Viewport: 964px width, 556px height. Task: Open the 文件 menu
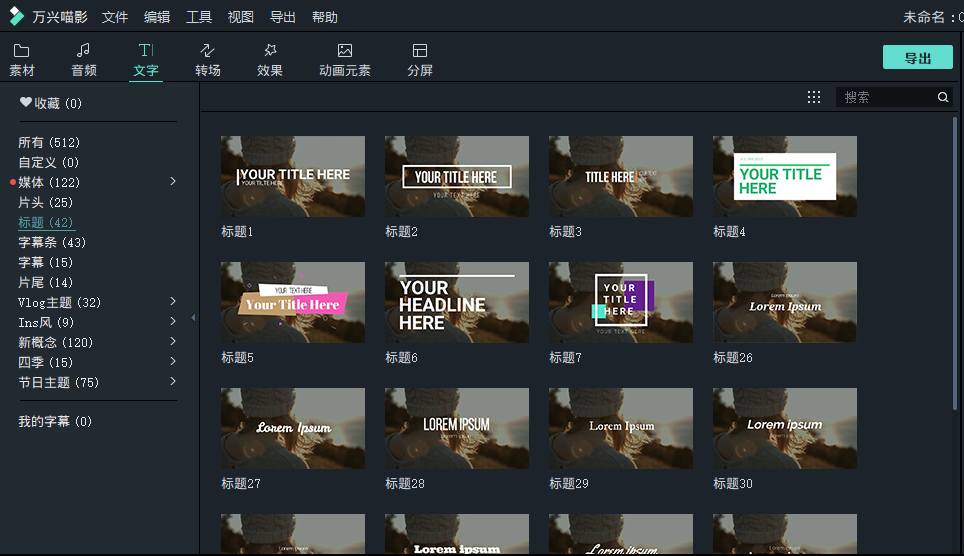tap(115, 17)
